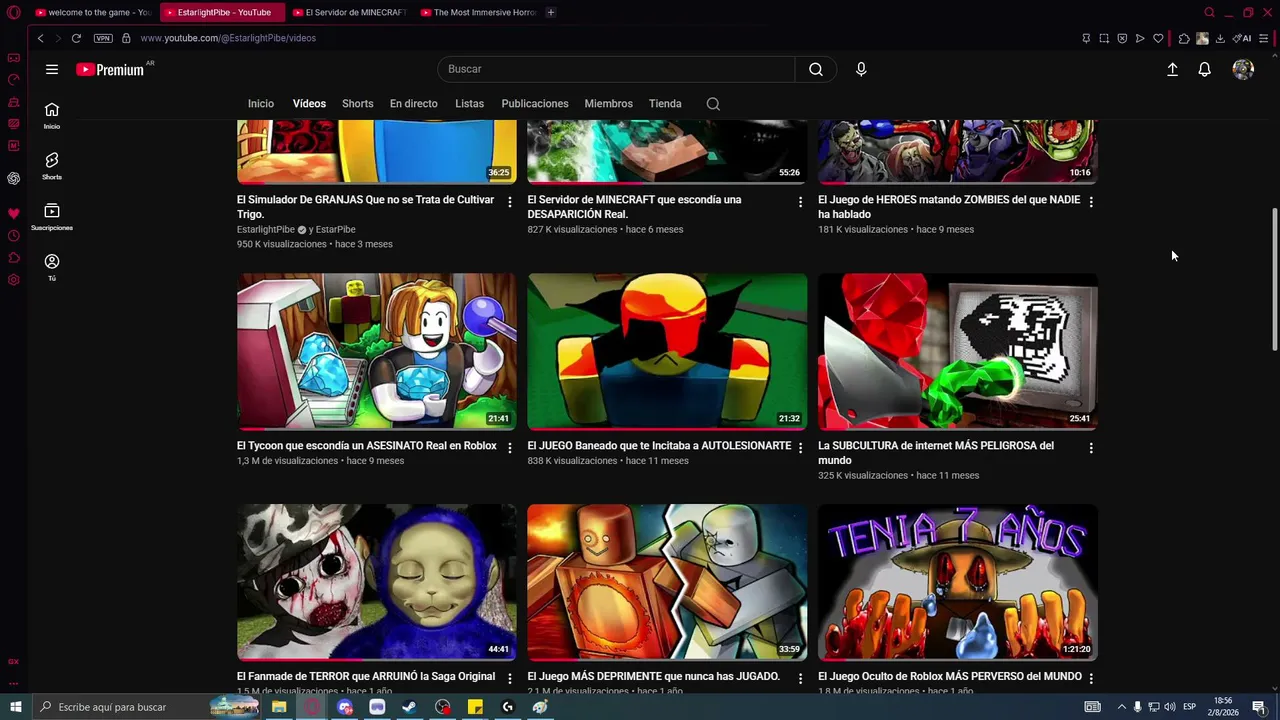Image resolution: width=1280 pixels, height=720 pixels.
Task: Open video 'El Tycoon que escondía un ASESINATO Real en Roblox'
Action: pyautogui.click(x=367, y=446)
